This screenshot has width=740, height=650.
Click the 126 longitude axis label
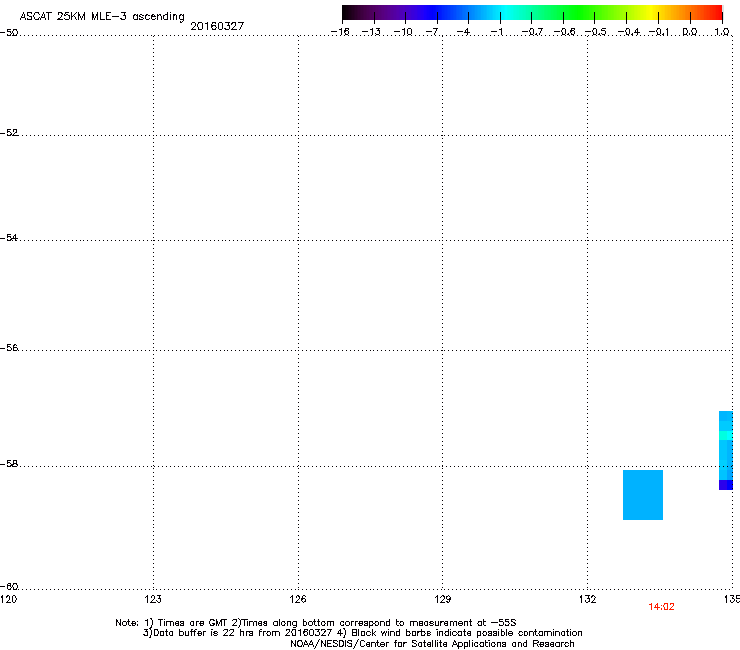298,599
